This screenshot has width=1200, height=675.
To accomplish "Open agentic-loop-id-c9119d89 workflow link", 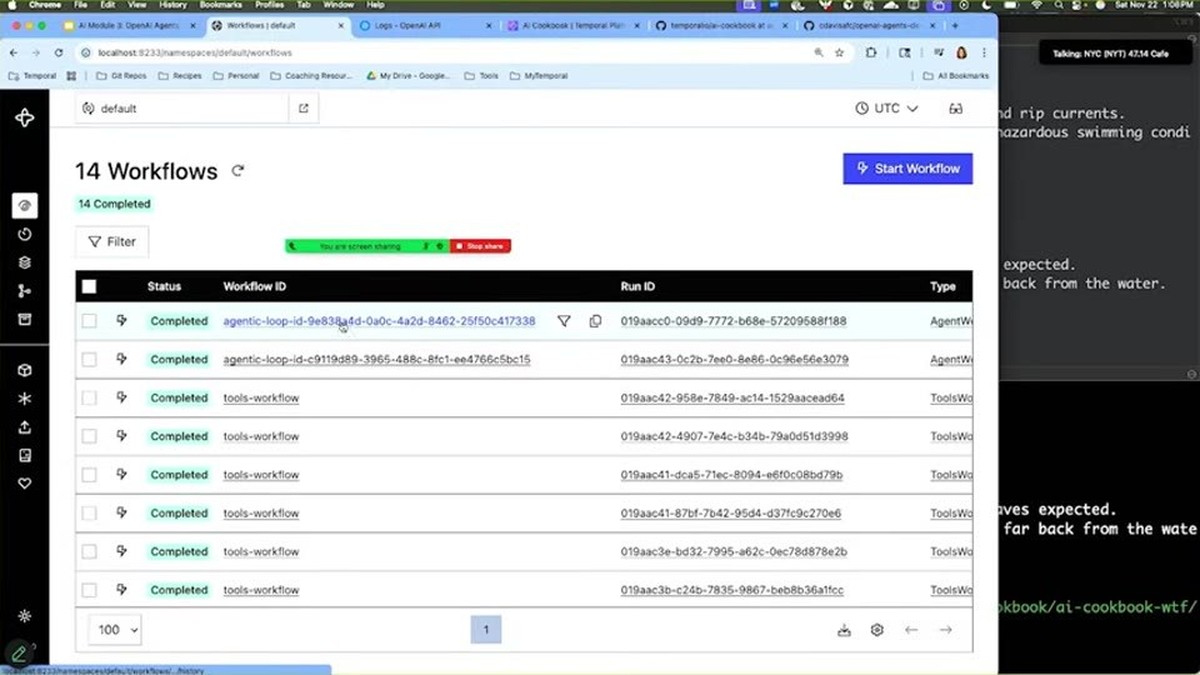I will click(x=377, y=360).
